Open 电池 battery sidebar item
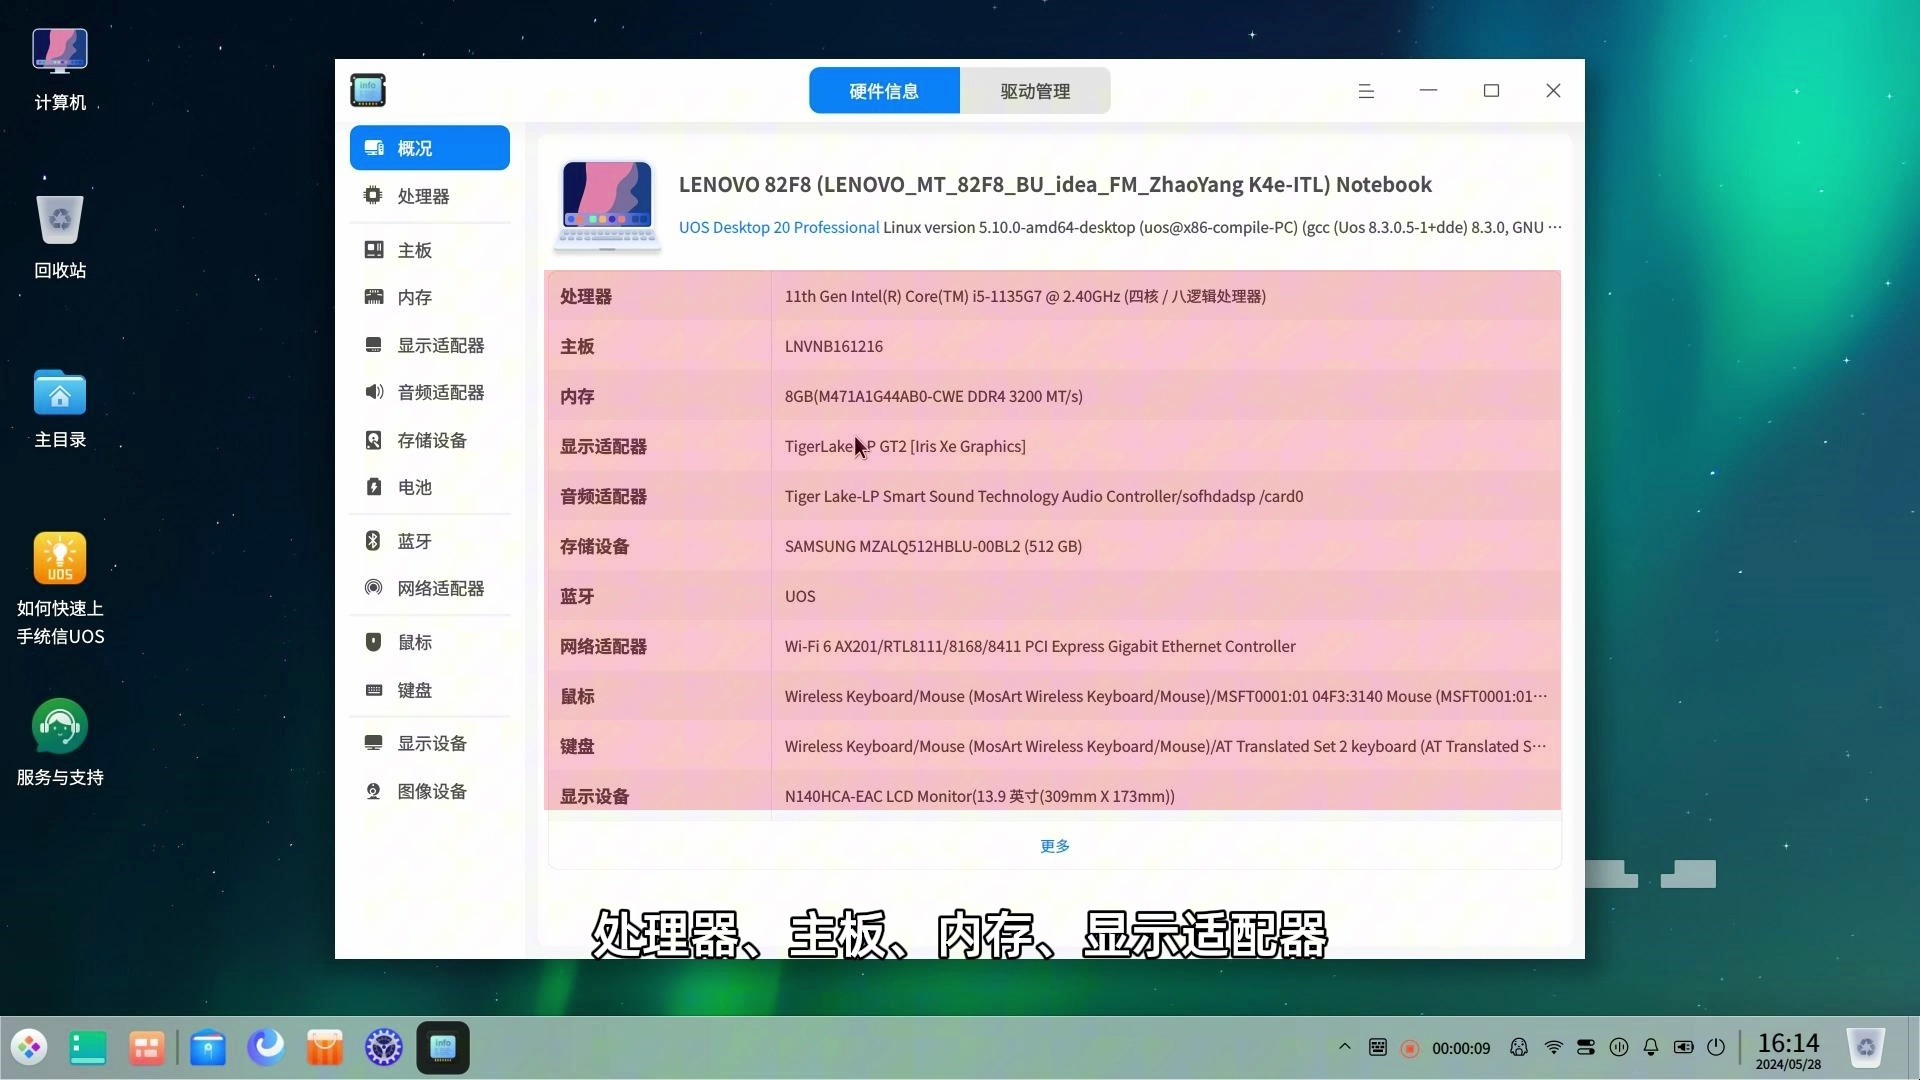Viewport: 1920px width, 1080px height. [x=429, y=487]
